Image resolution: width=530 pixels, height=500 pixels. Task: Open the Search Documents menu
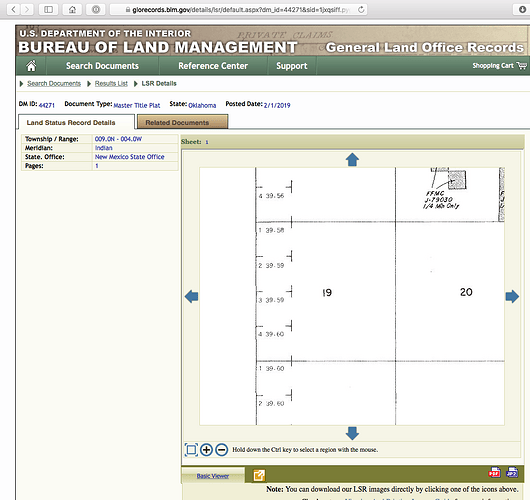click(102, 66)
